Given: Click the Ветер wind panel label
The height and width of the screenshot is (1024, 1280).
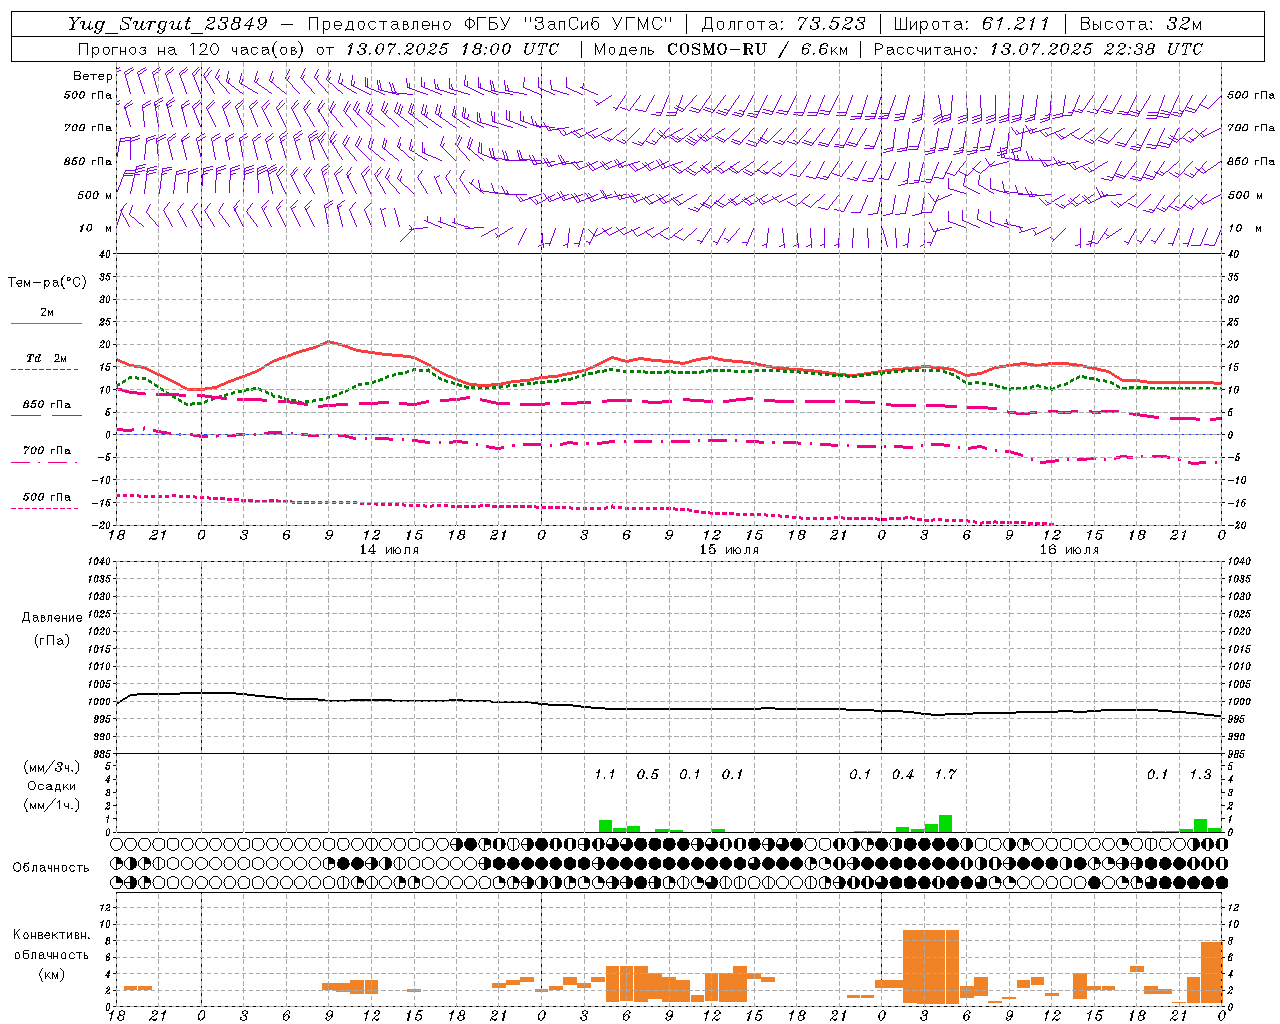Looking at the screenshot, I should click(92, 76).
